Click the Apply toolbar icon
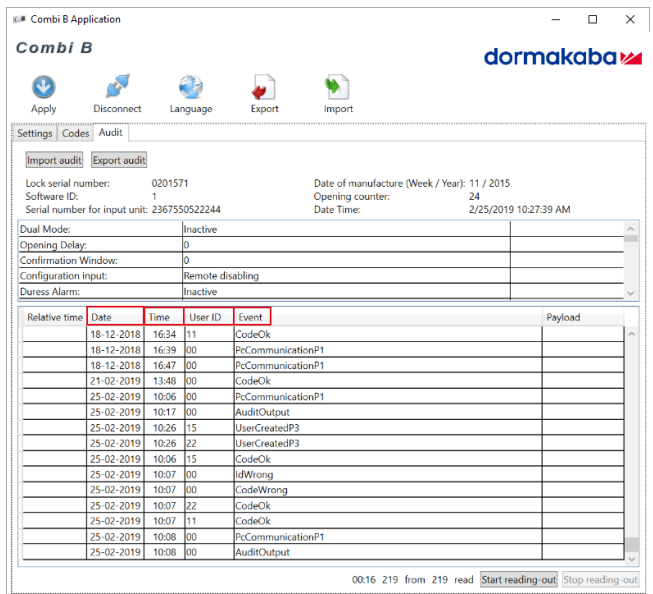 (44, 88)
